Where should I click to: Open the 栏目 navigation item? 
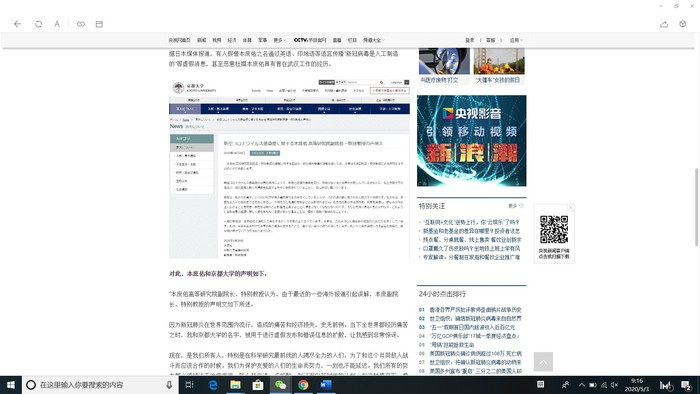click(x=352, y=40)
